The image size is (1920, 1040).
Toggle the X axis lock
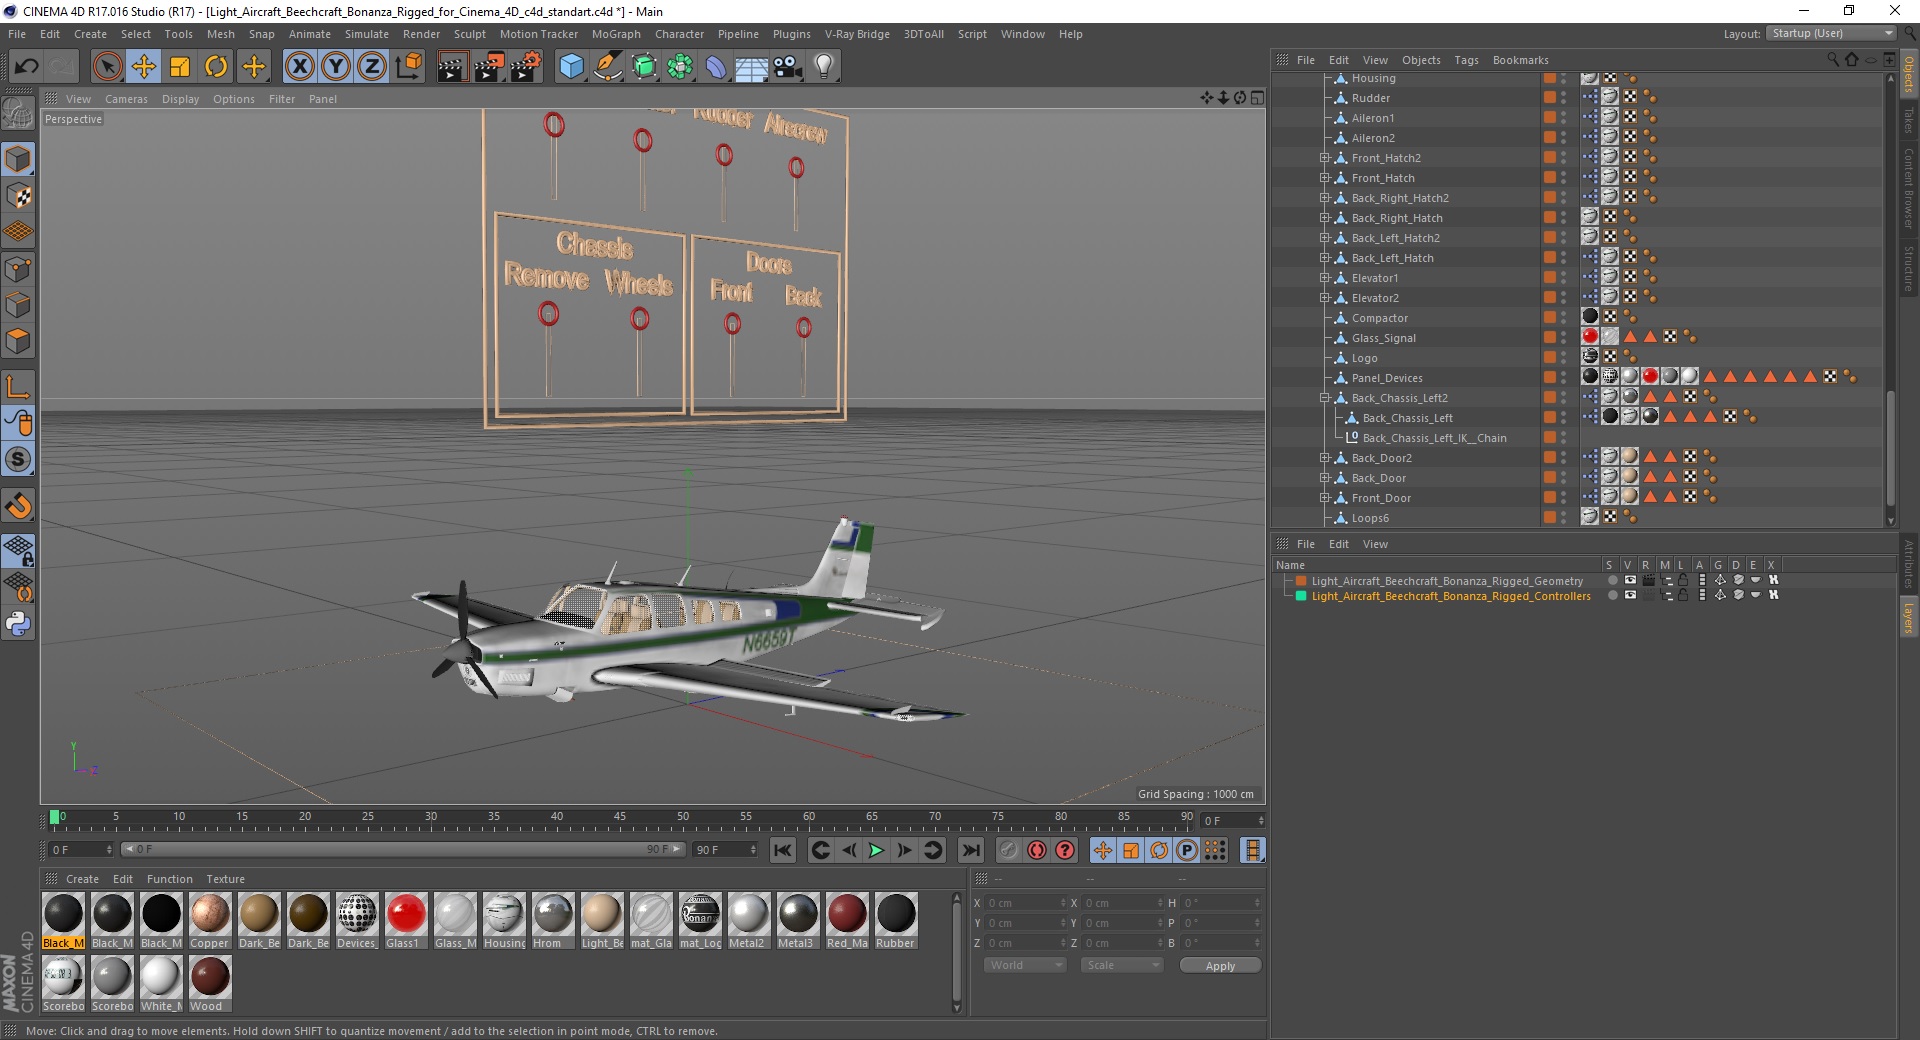pyautogui.click(x=299, y=67)
